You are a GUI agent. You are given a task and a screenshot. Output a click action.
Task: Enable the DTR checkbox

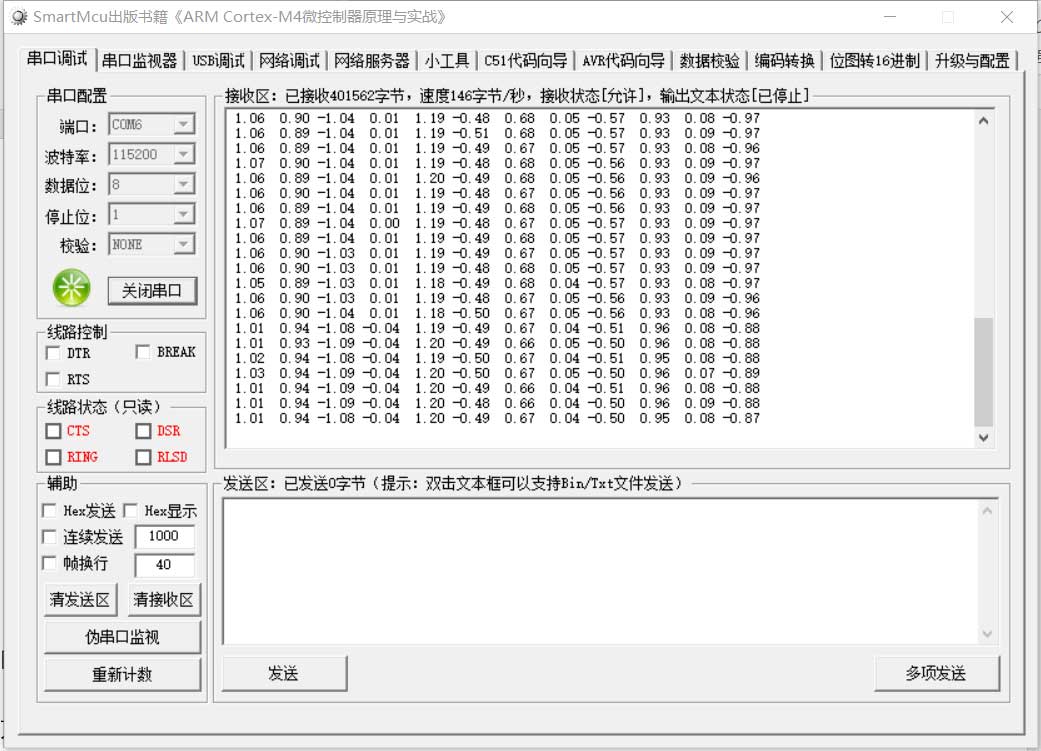pyautogui.click(x=53, y=353)
